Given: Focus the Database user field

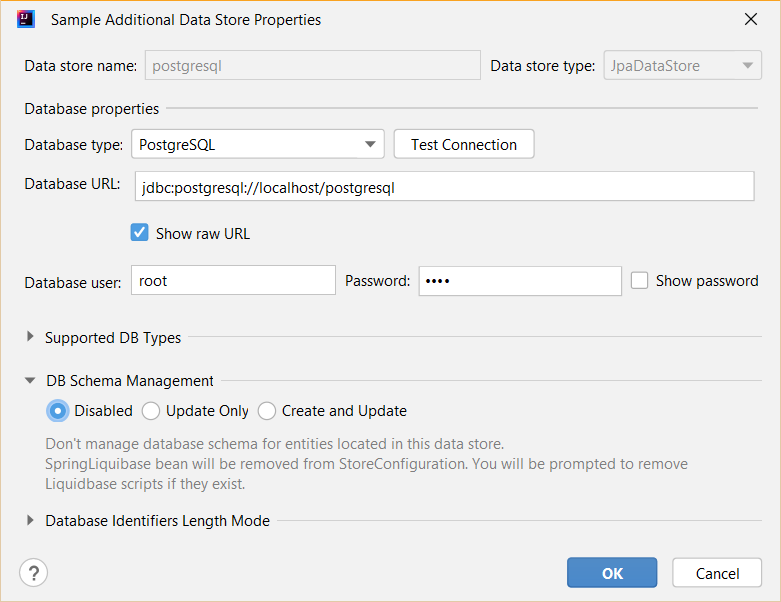Looking at the screenshot, I should click(x=233, y=280).
